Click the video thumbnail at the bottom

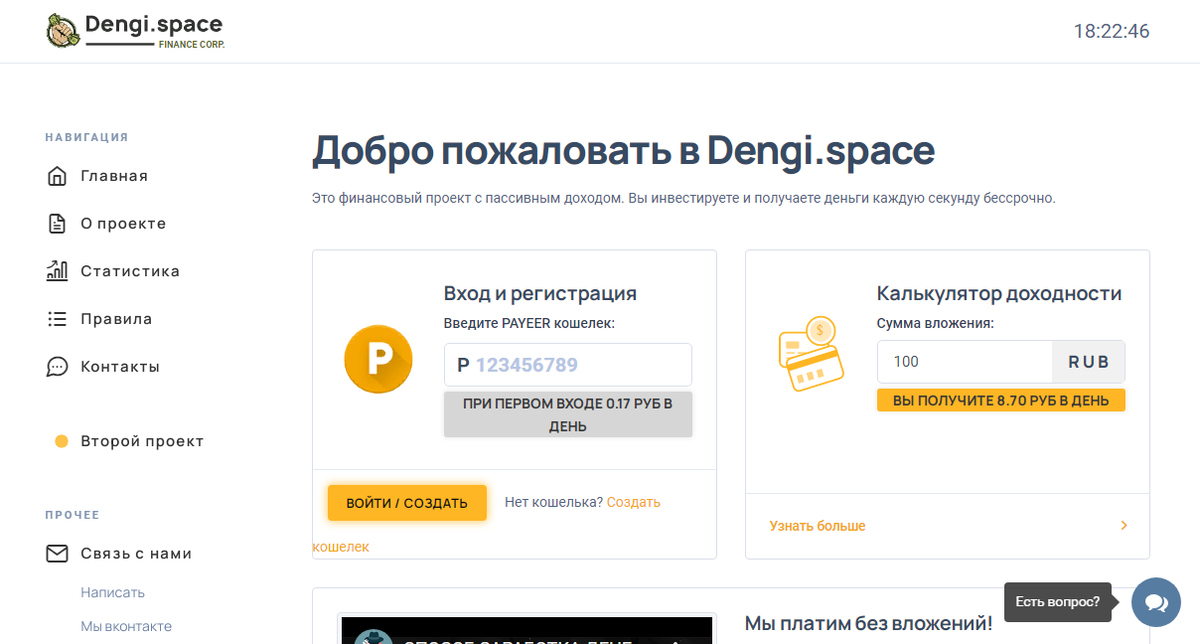pyautogui.click(x=527, y=630)
